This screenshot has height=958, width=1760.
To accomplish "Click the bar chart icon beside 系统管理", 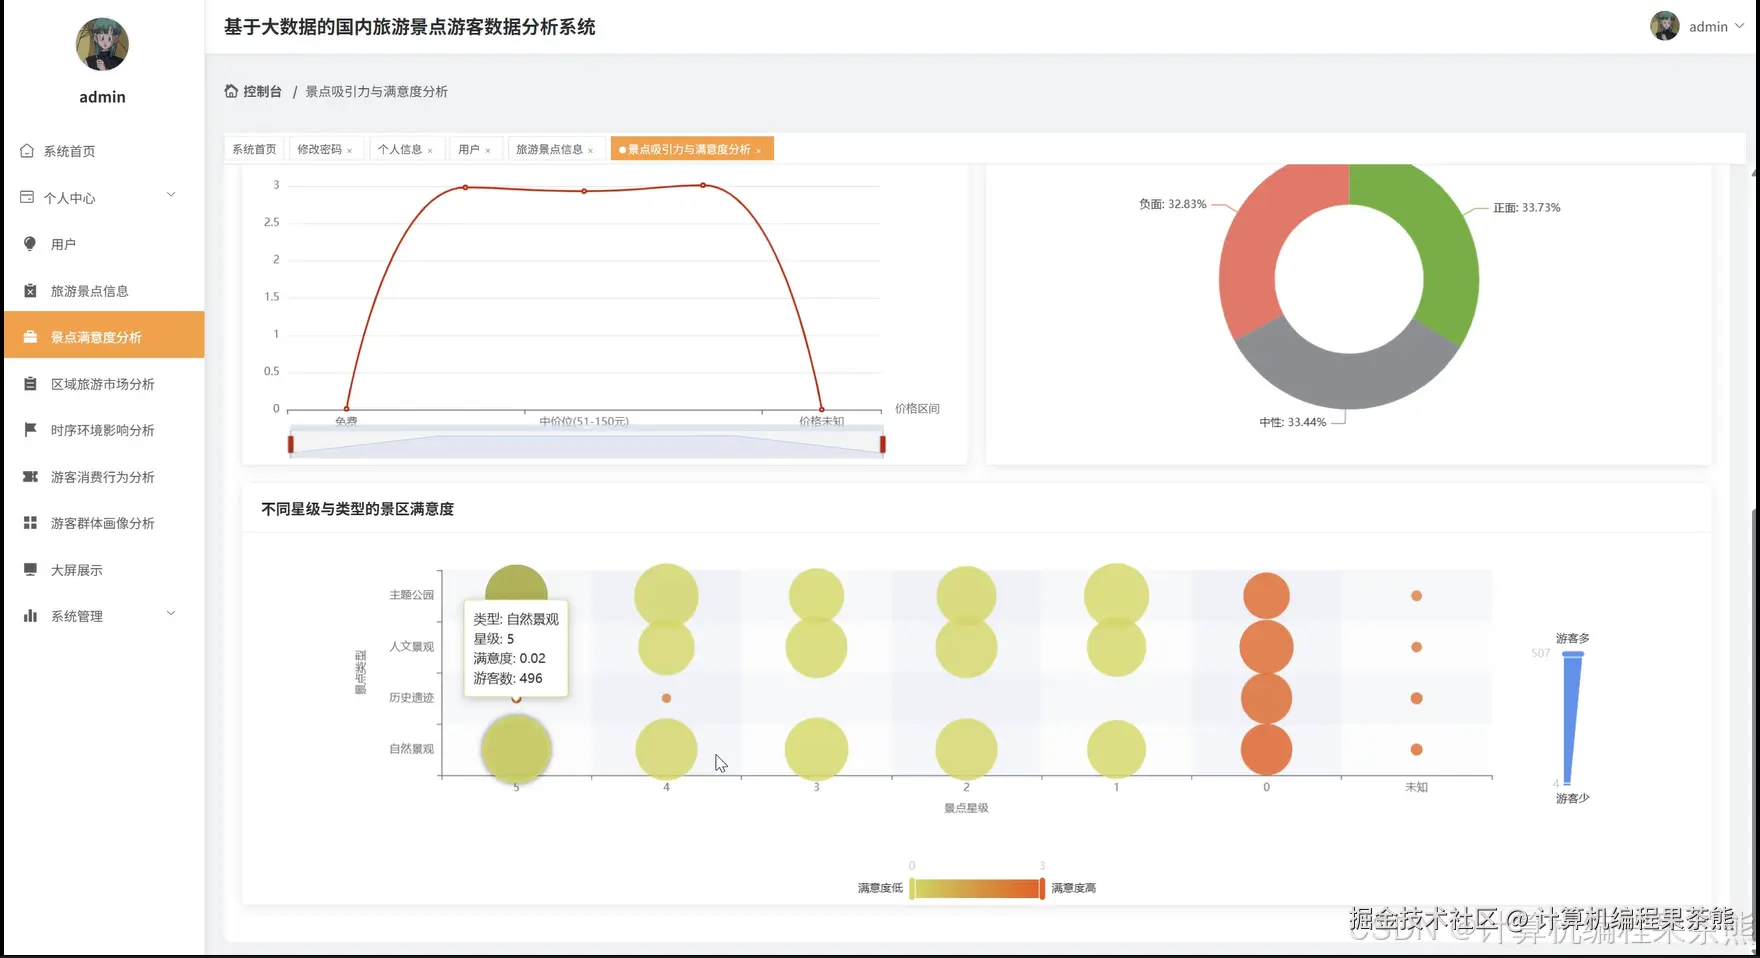I will tap(30, 616).
